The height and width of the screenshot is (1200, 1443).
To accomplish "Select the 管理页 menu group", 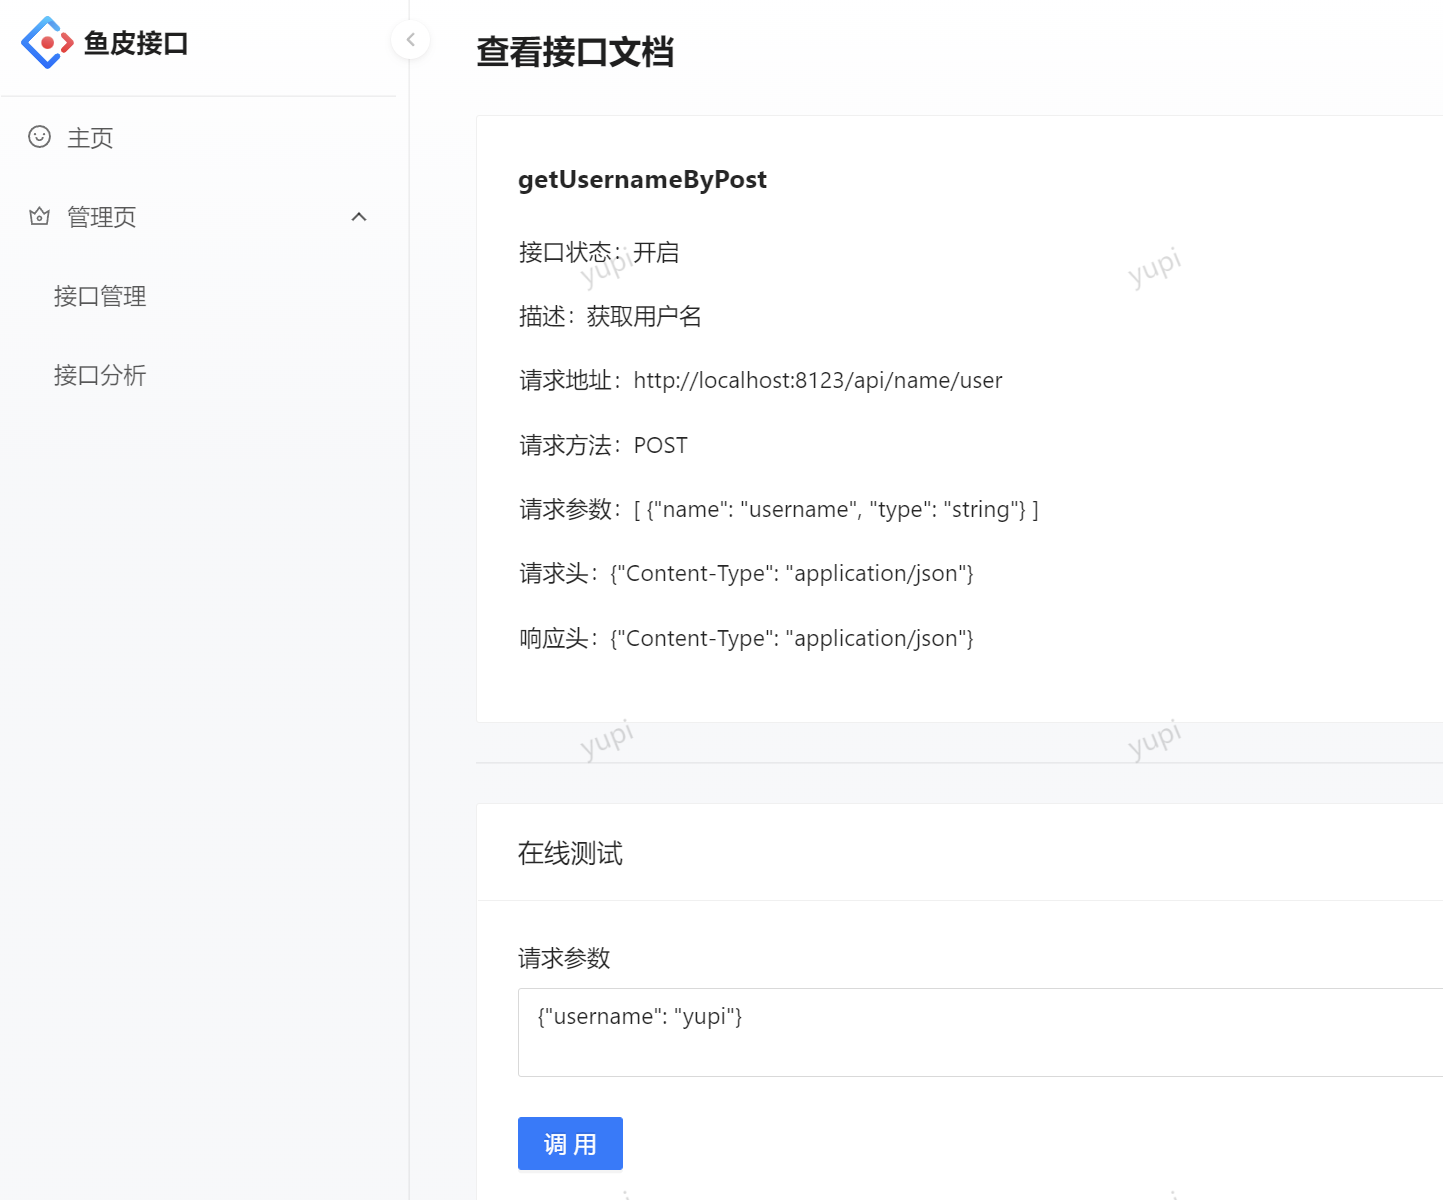I will pyautogui.click(x=101, y=217).
